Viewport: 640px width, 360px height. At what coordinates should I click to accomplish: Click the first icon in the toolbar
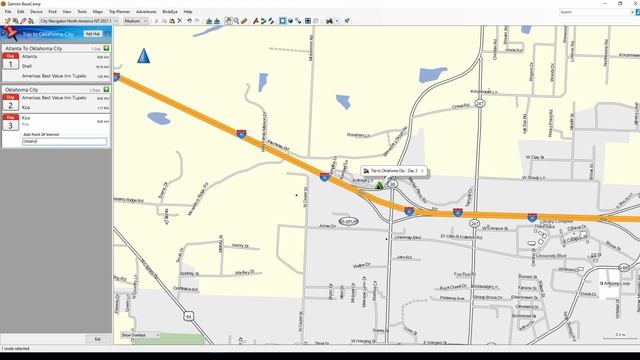[x=7, y=21]
